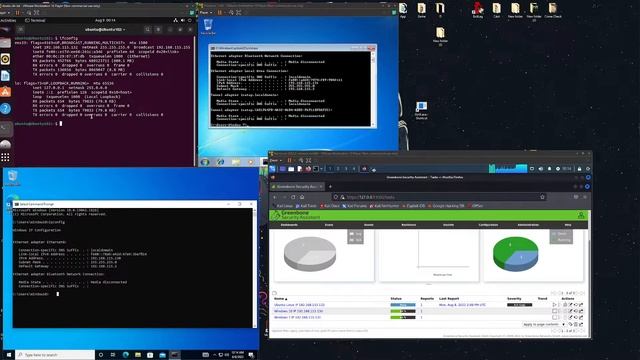640x360 pixels.
Task: Click scrollbar of Windows 7 command prompt
Action: (373, 89)
